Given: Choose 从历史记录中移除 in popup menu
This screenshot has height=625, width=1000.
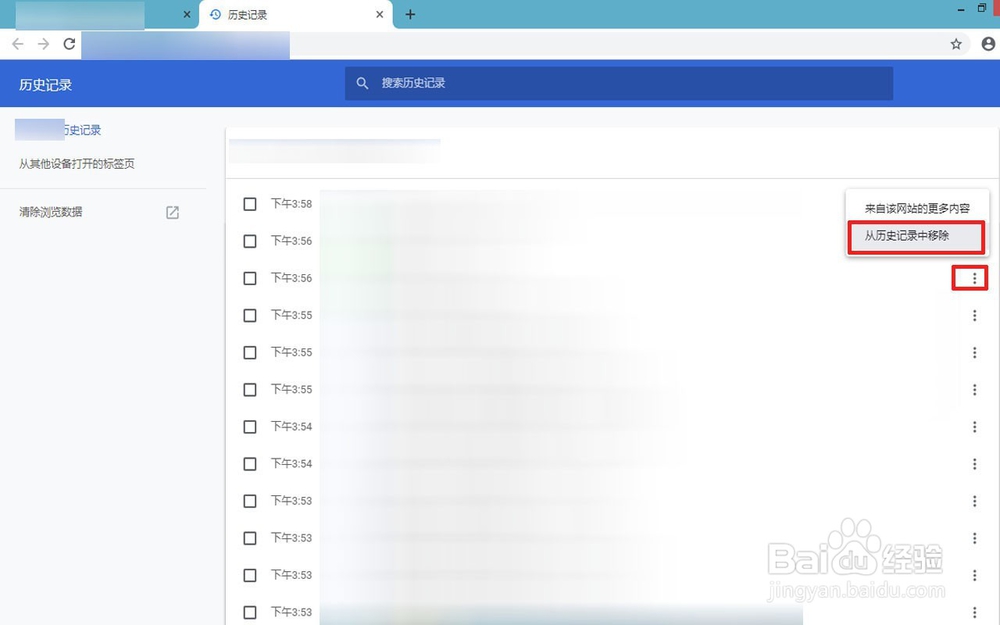Looking at the screenshot, I should click(x=917, y=236).
